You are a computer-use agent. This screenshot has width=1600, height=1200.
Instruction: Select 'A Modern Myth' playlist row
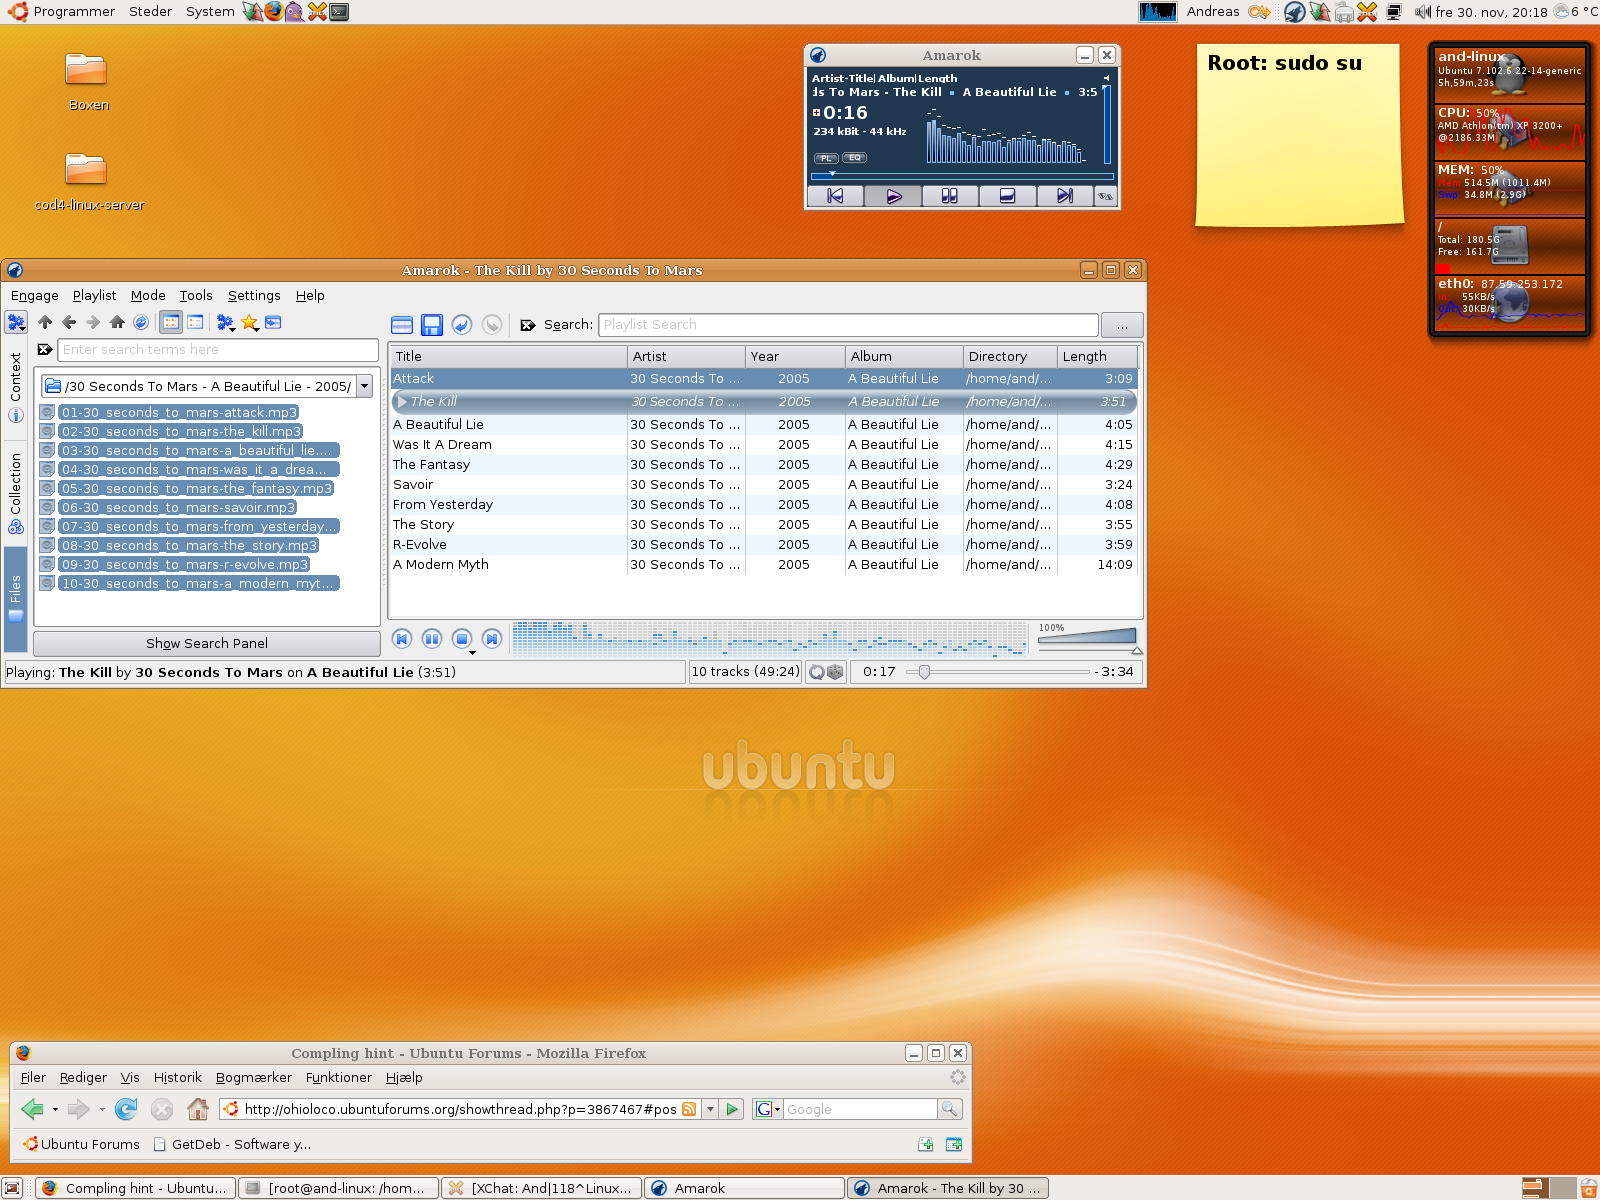pos(764,564)
